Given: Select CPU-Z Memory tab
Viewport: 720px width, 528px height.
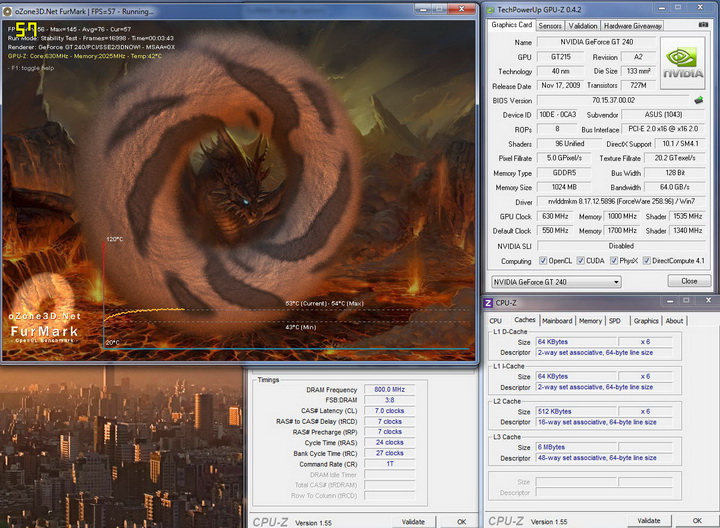Looking at the screenshot, I should 590,321.
